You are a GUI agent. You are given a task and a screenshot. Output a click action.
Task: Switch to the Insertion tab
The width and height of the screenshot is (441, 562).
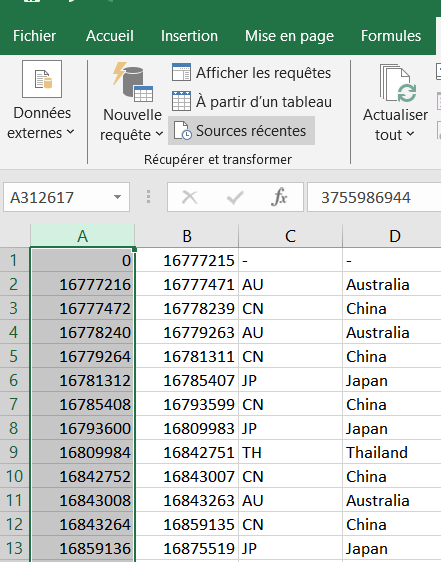pyautogui.click(x=189, y=36)
